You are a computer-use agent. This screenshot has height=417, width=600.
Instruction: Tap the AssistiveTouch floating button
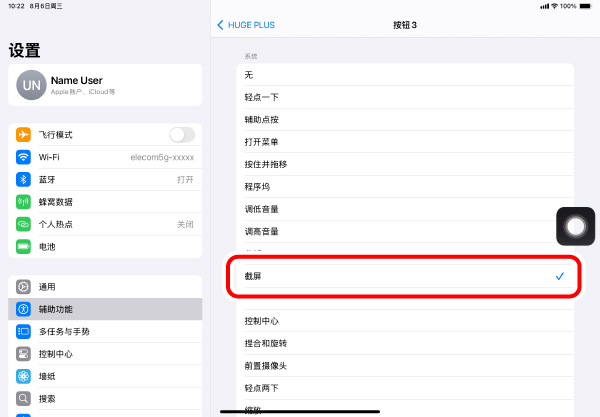575,227
